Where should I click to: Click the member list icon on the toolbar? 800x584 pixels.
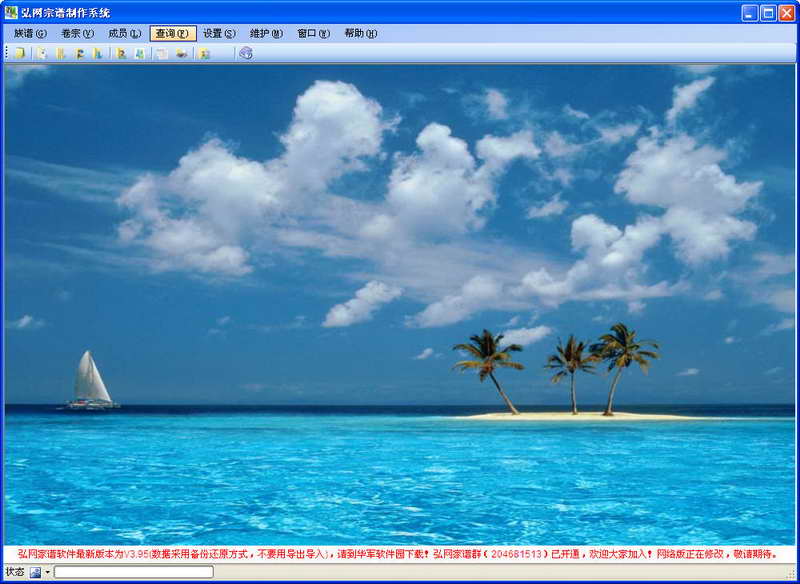(60, 55)
